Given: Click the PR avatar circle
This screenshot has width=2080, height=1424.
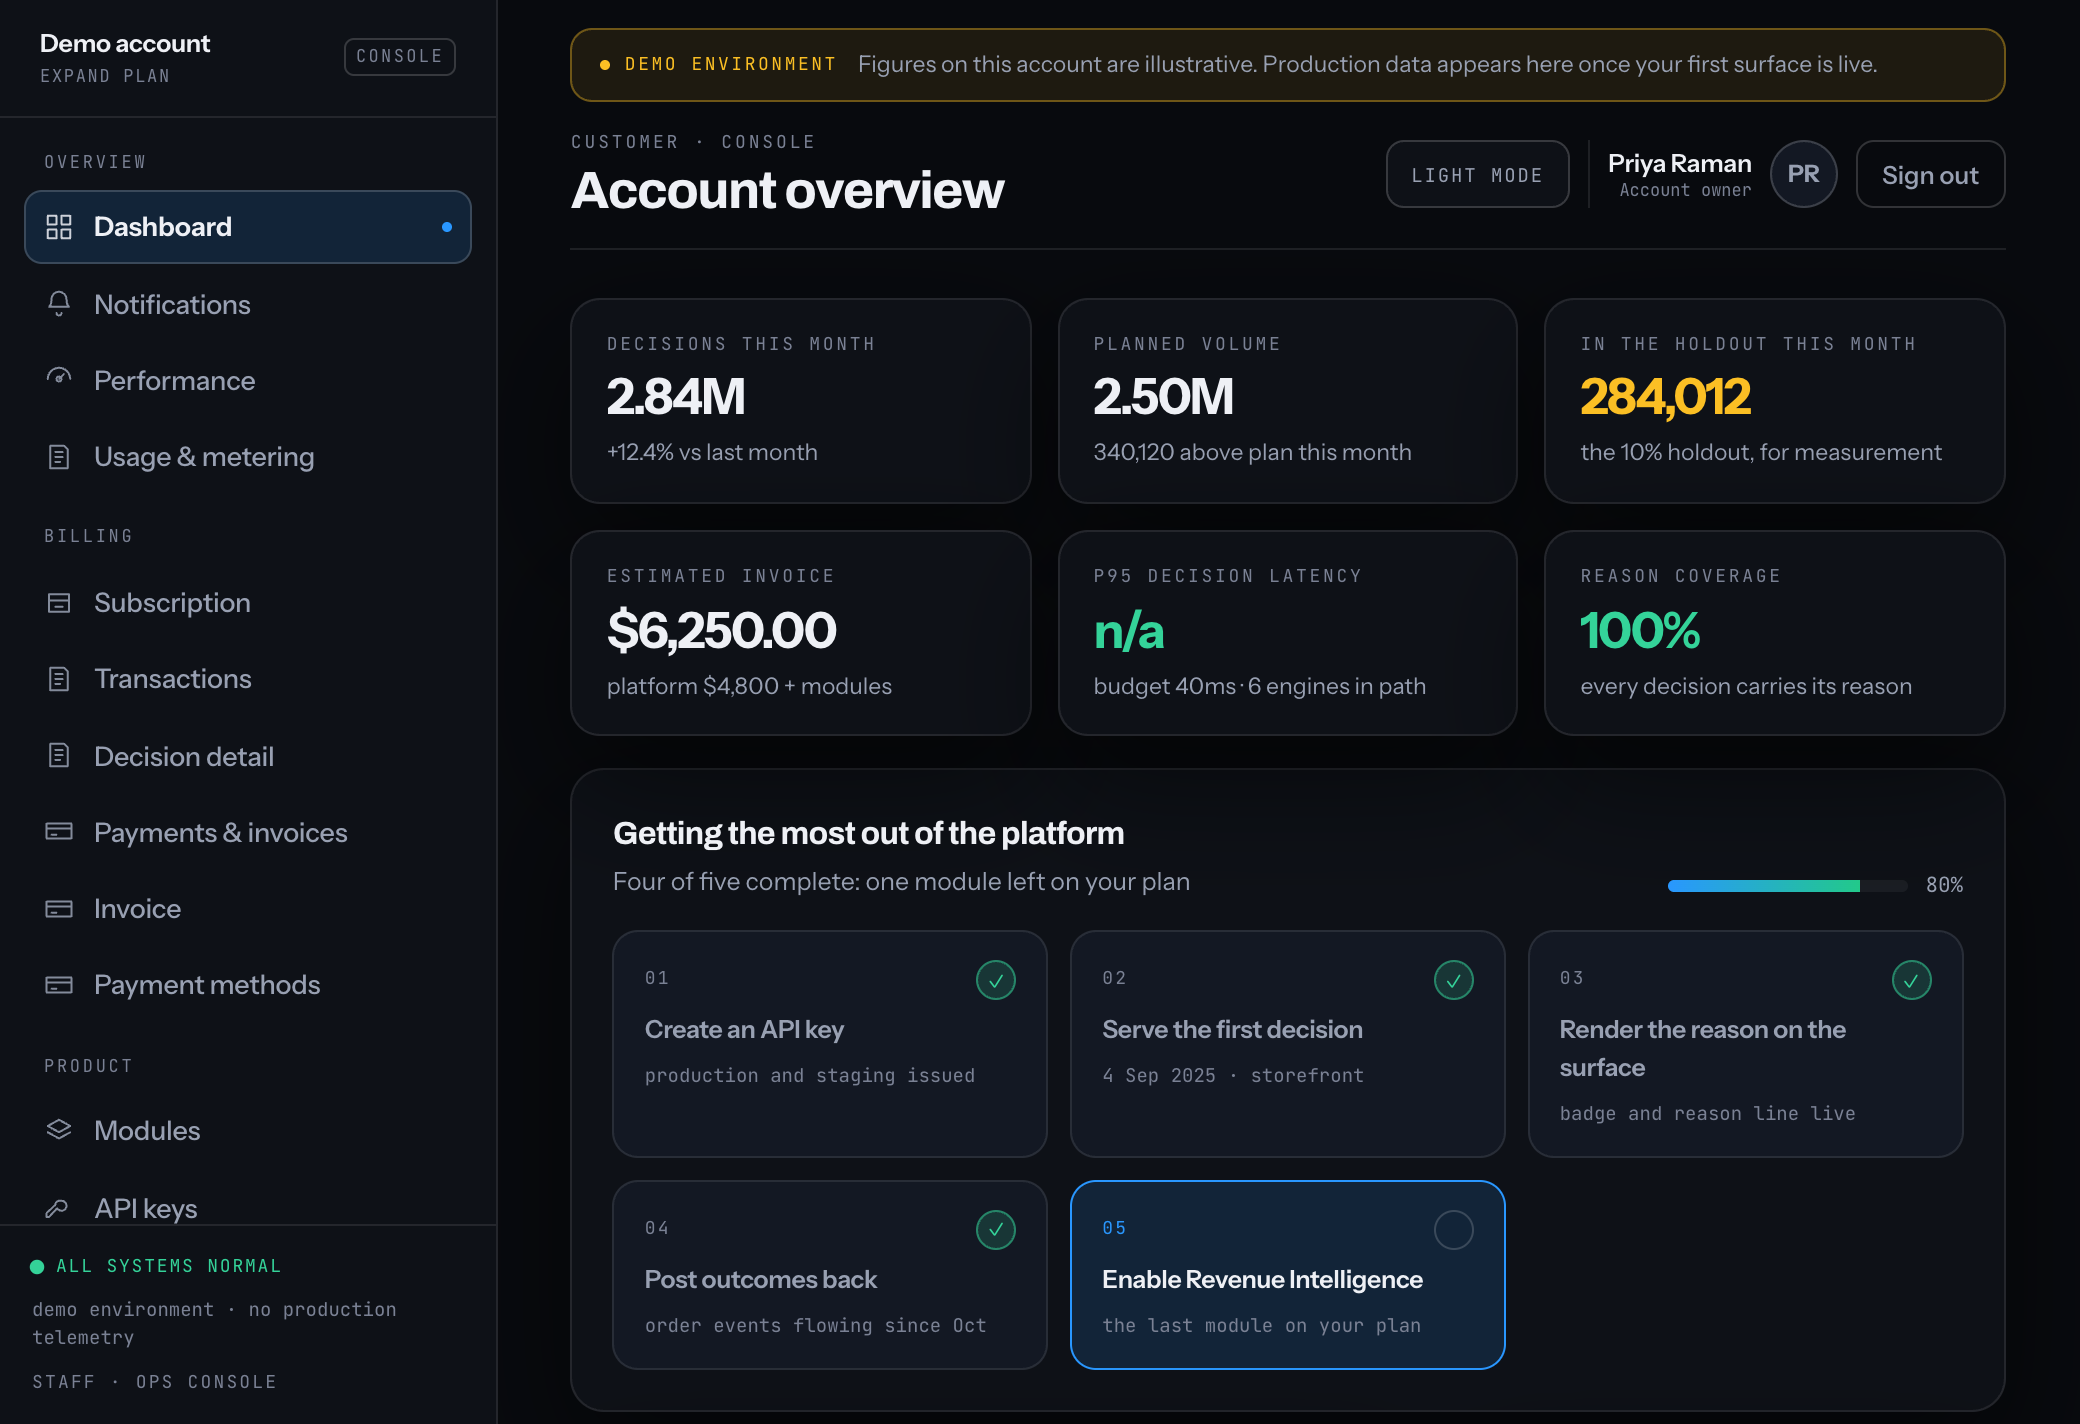Looking at the screenshot, I should (x=1803, y=174).
